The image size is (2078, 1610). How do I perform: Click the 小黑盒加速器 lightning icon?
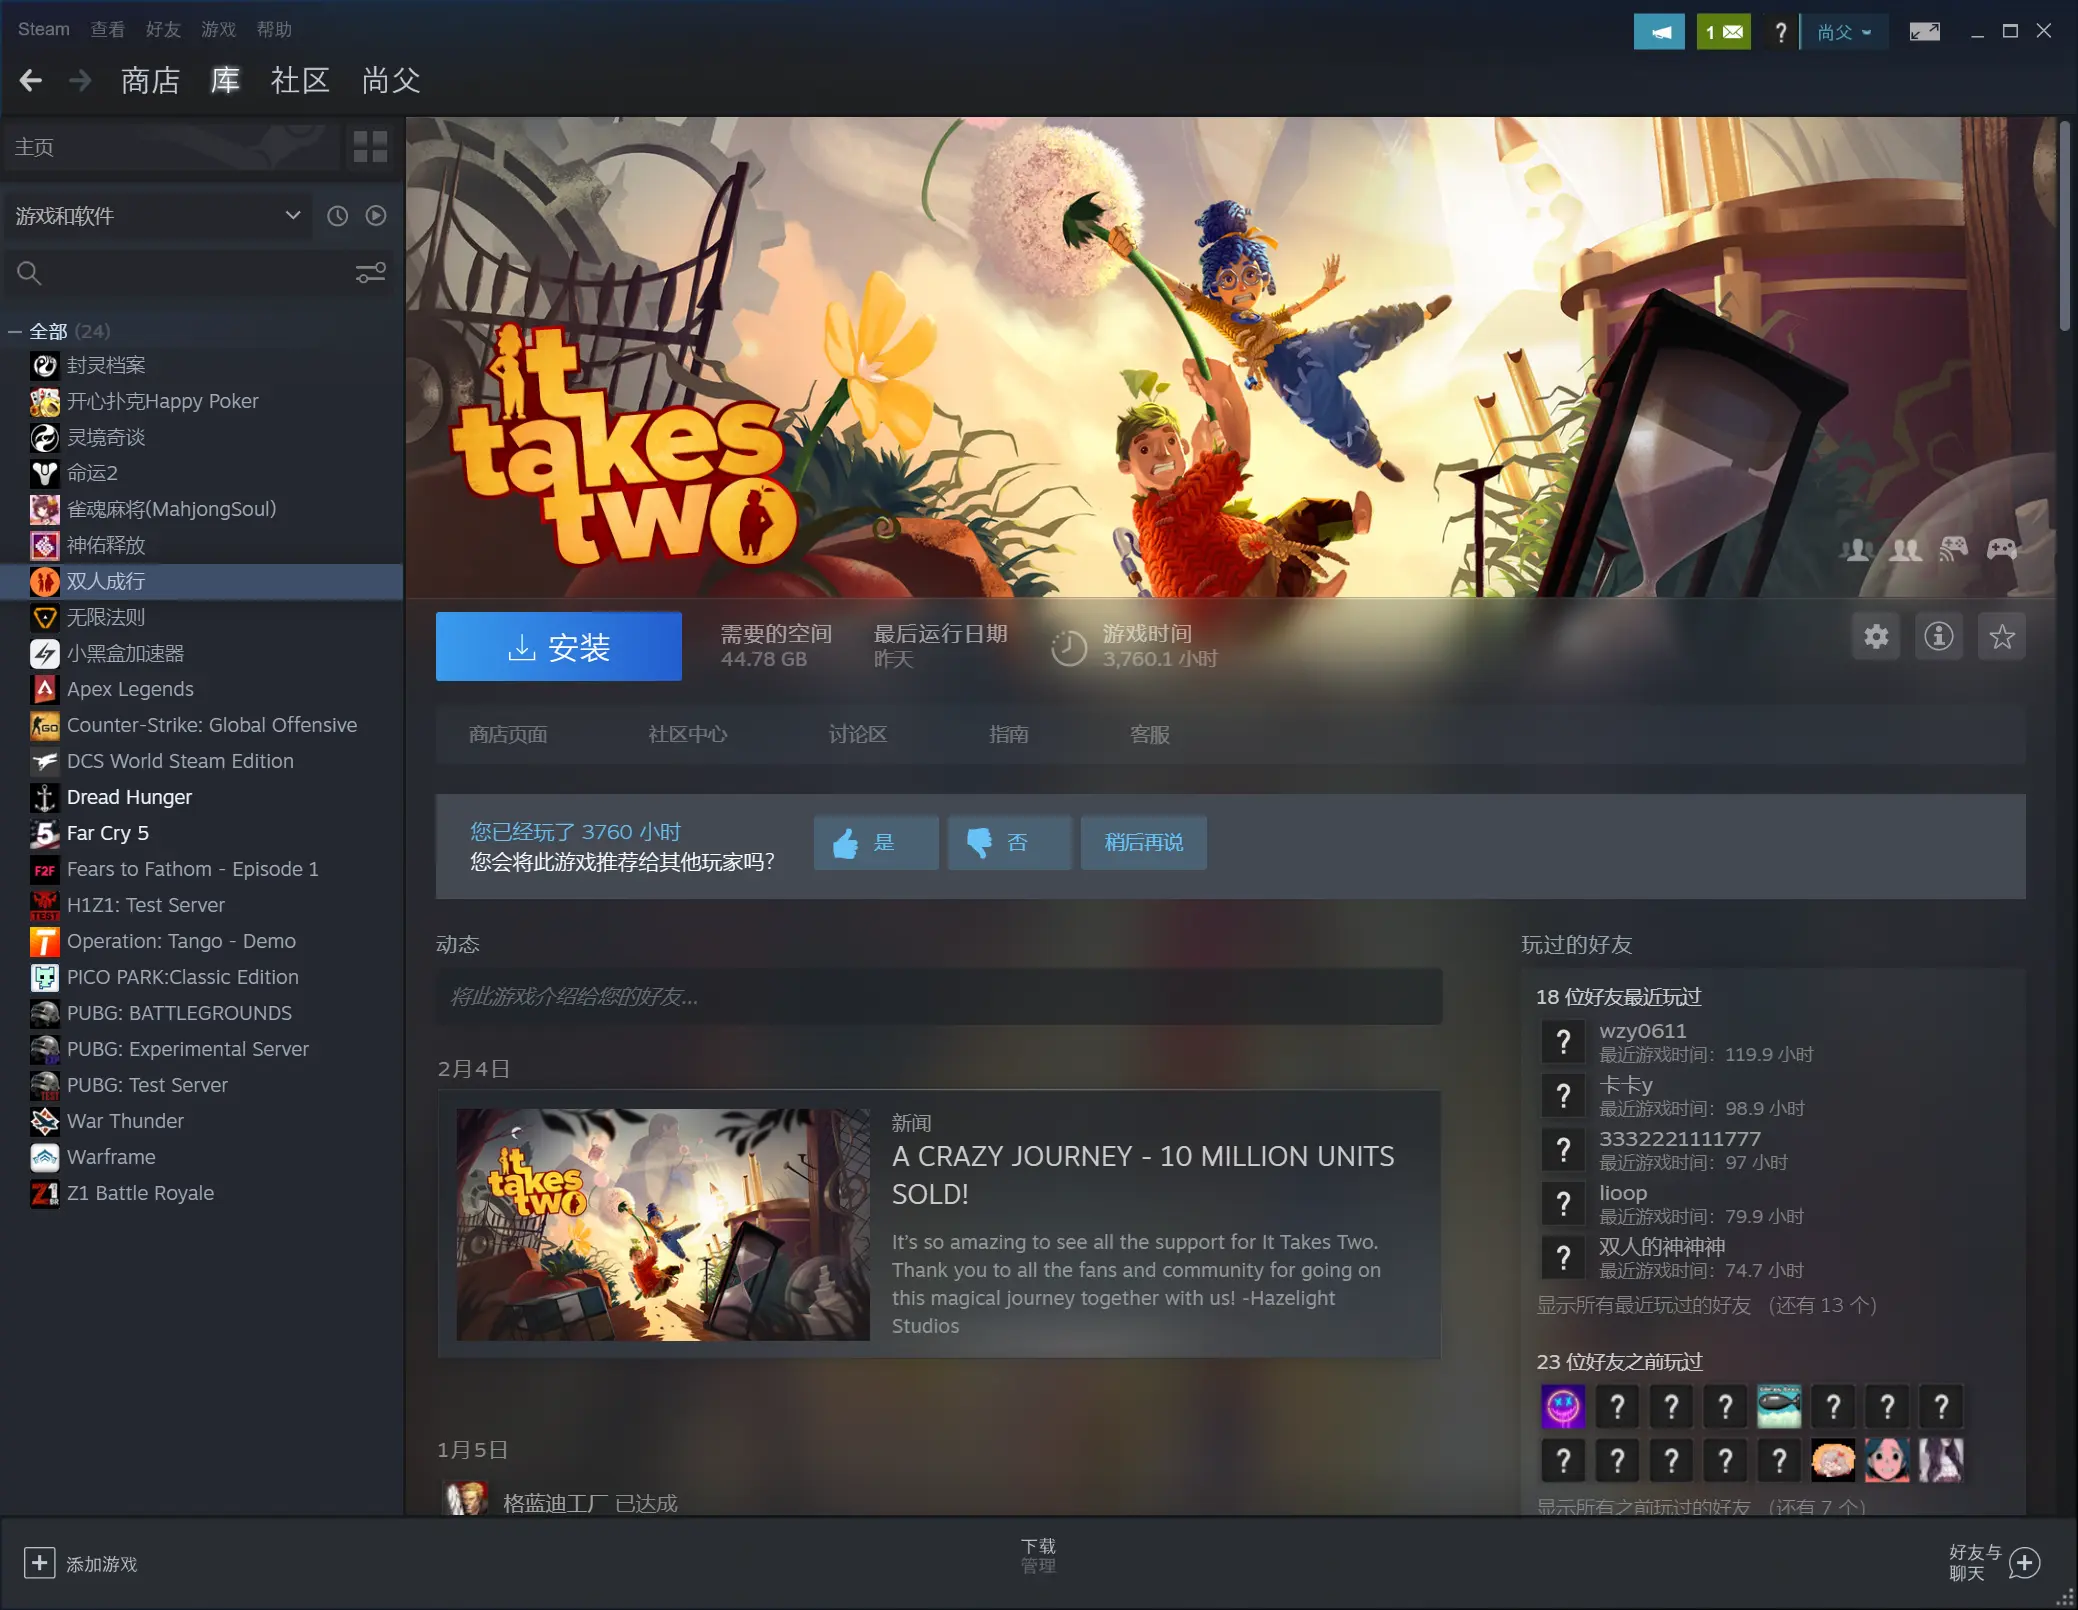[x=44, y=653]
